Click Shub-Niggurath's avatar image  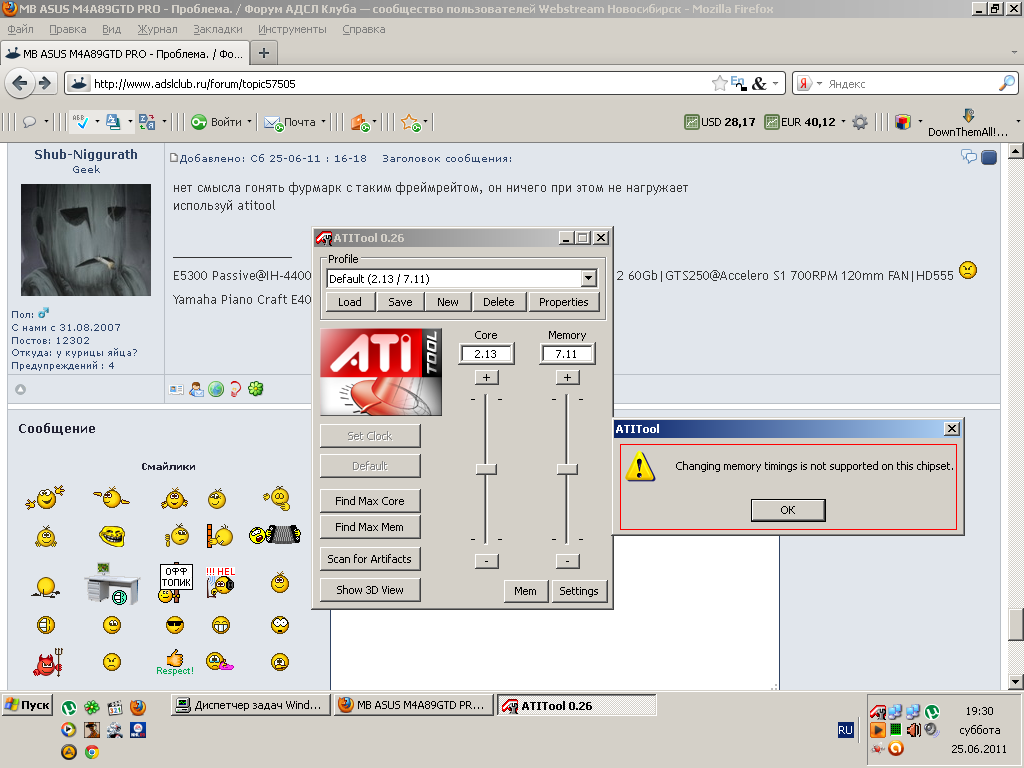click(86, 240)
